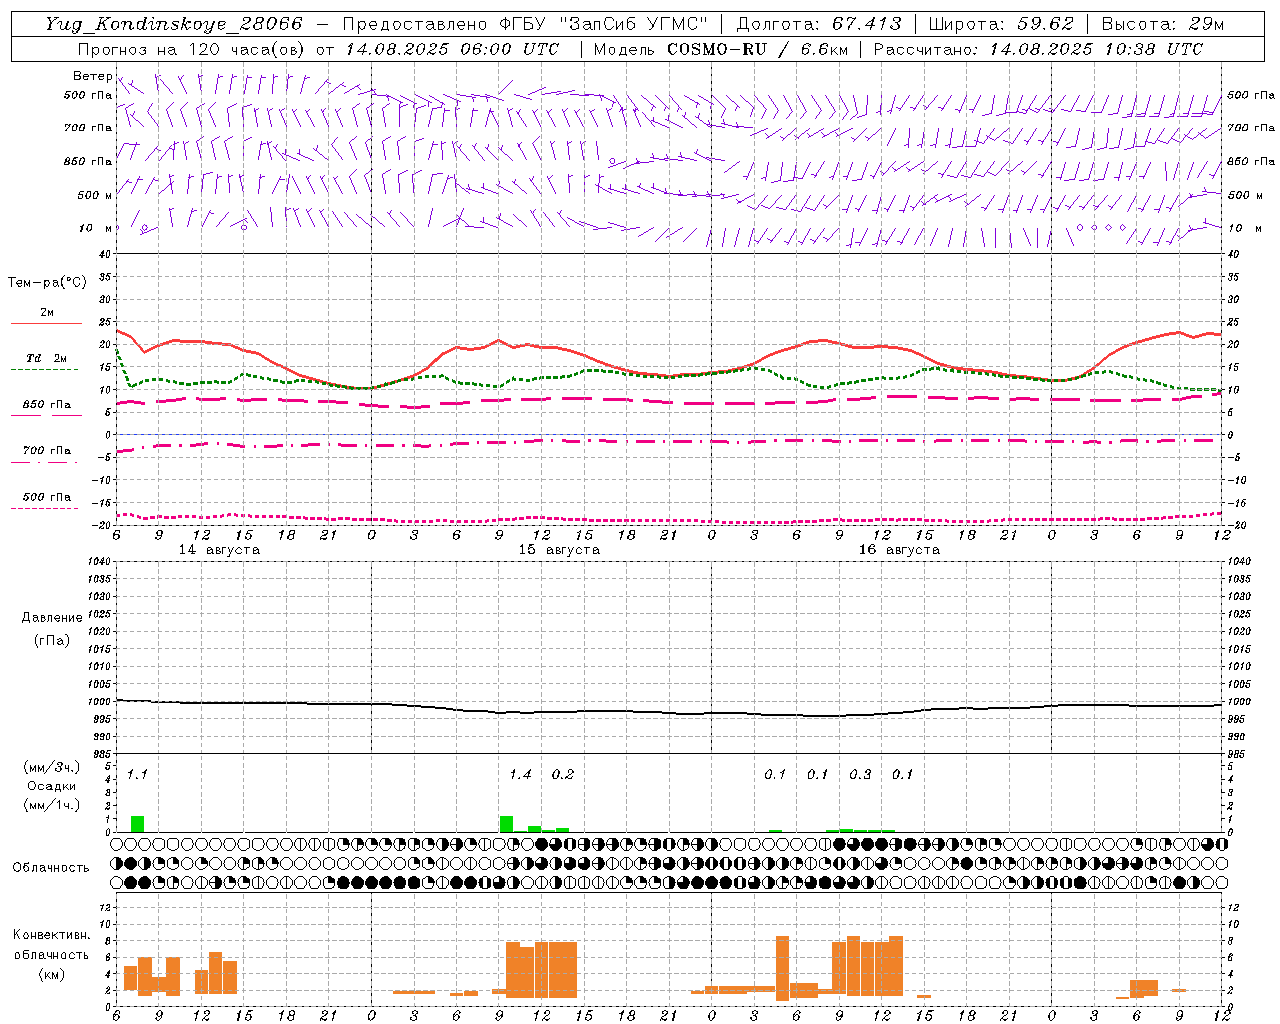1280x1024 pixels.
Task: Click the Широта: 59.62 latitude value
Action: pos(1001,24)
